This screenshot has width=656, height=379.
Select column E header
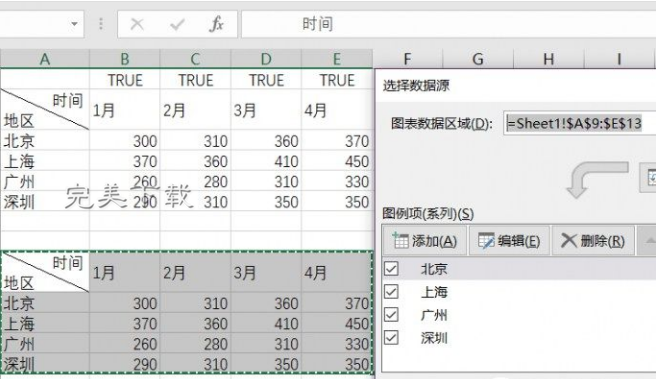click(337, 59)
